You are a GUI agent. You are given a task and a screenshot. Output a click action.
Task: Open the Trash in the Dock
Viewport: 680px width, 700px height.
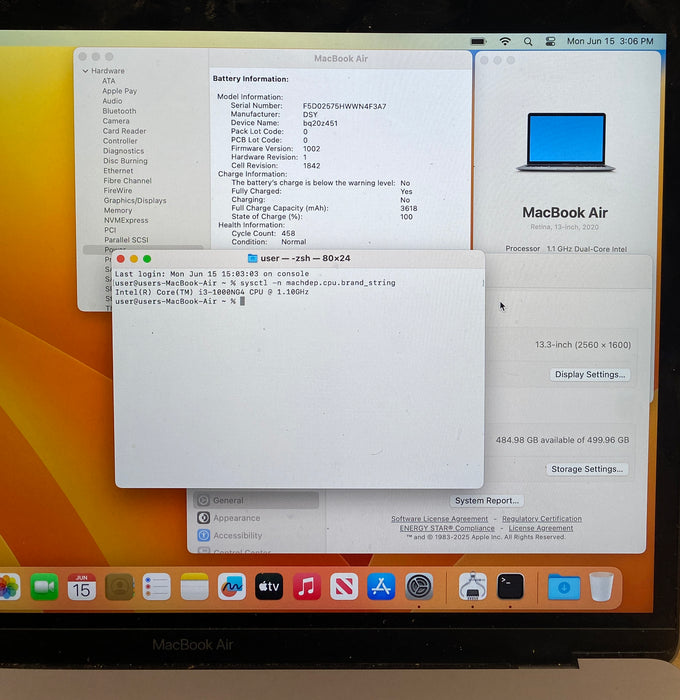point(601,586)
